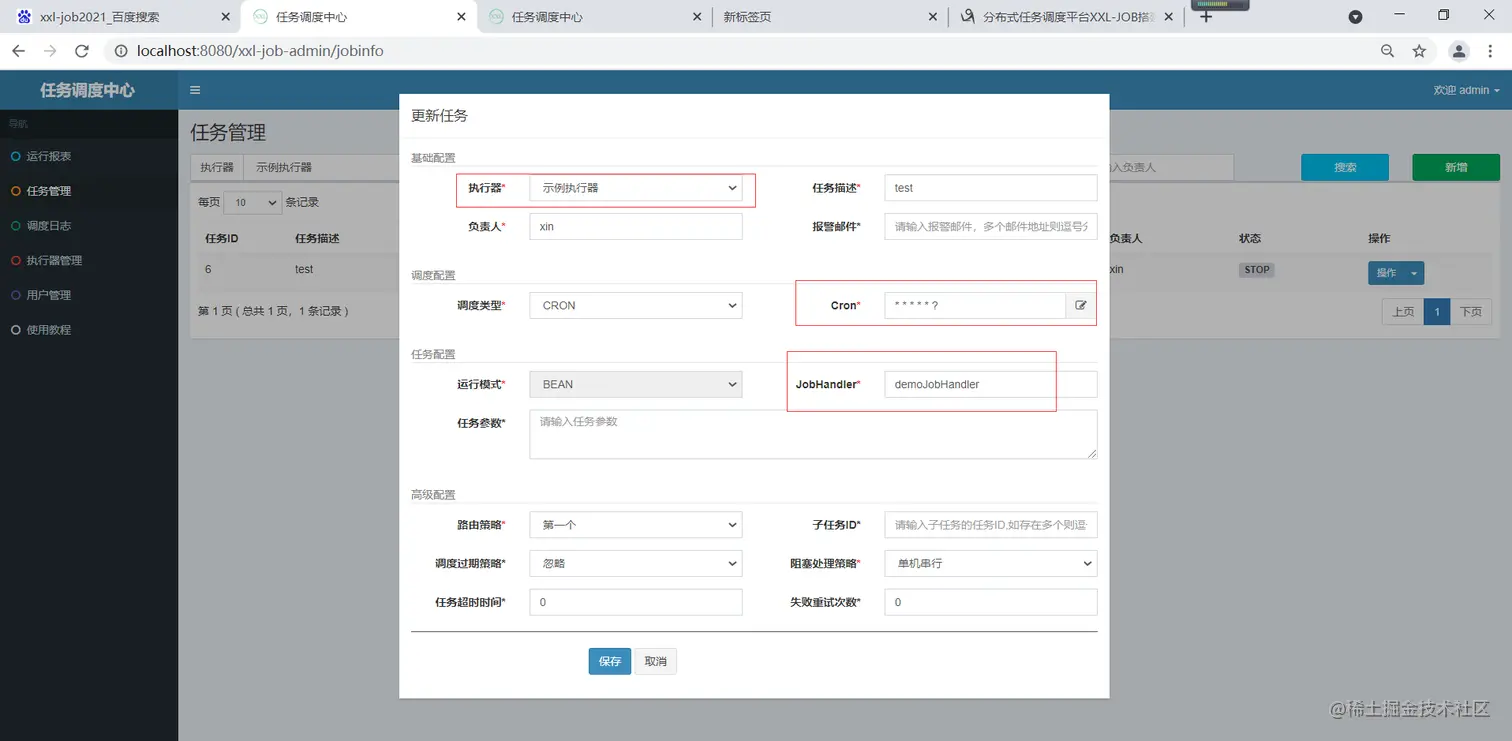Open the 欢迎 admin user dropdown
Viewport: 1512px width, 741px height.
1466,90
